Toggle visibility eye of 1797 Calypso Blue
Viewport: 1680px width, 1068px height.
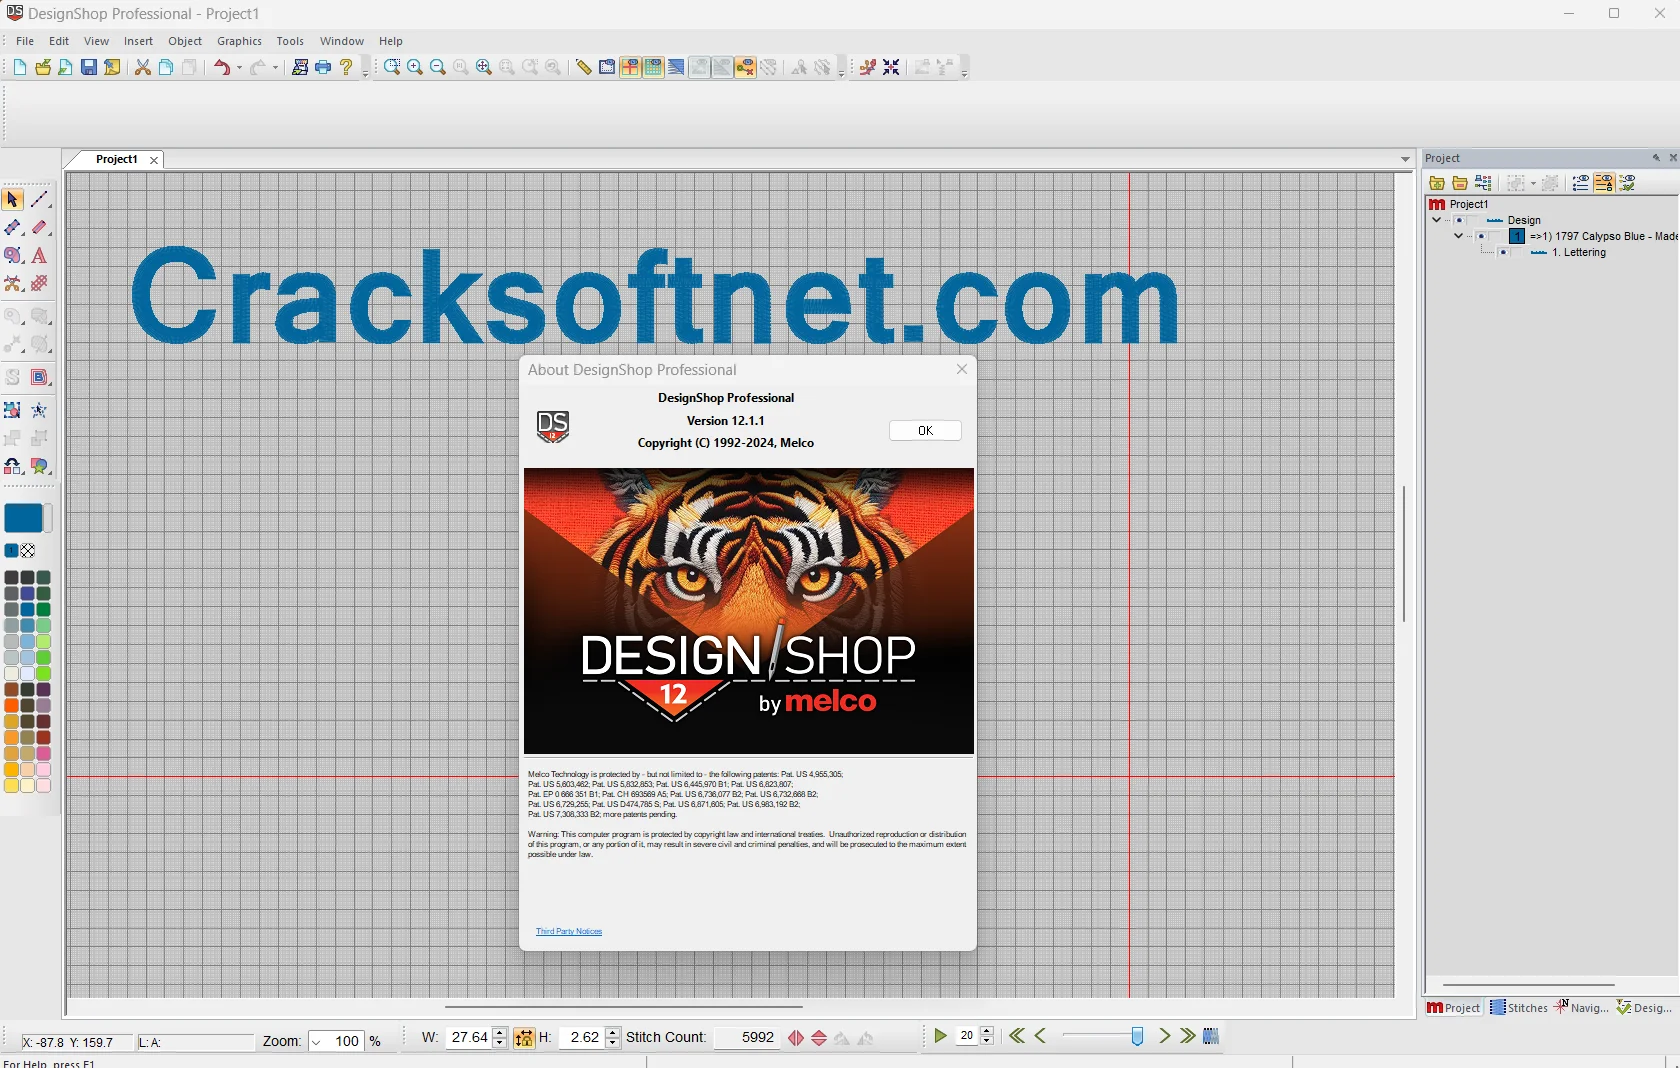tap(1481, 237)
